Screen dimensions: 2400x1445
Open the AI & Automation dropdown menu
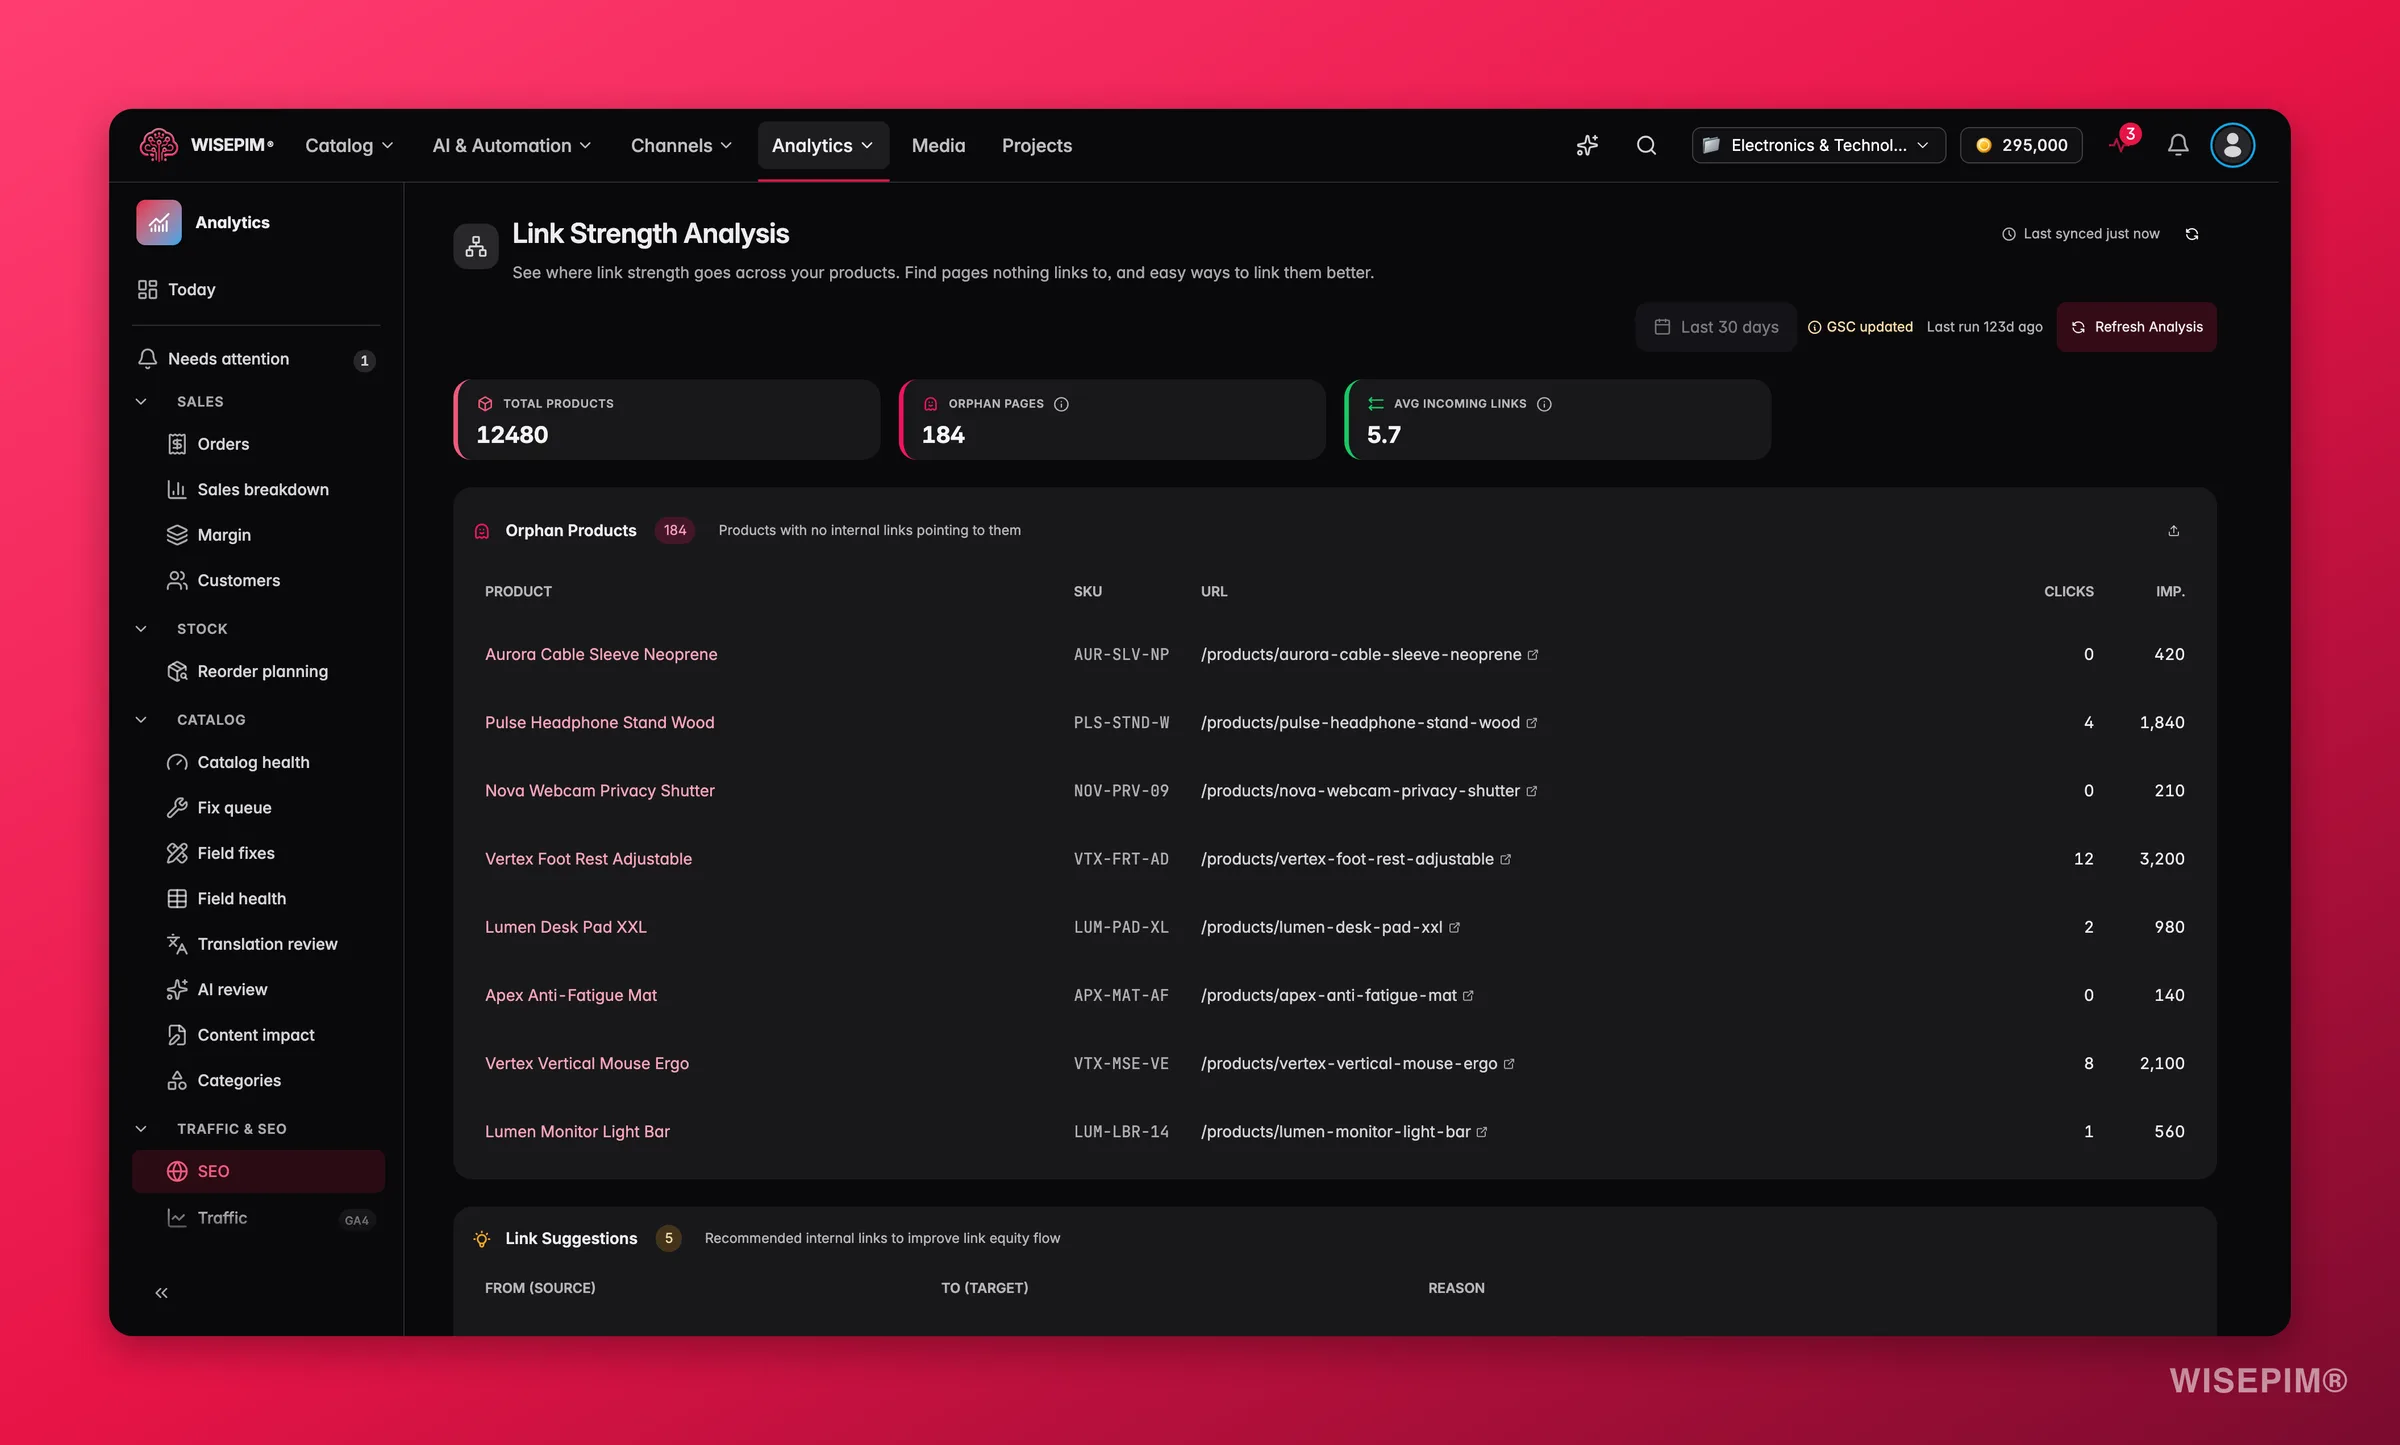[x=512, y=146]
